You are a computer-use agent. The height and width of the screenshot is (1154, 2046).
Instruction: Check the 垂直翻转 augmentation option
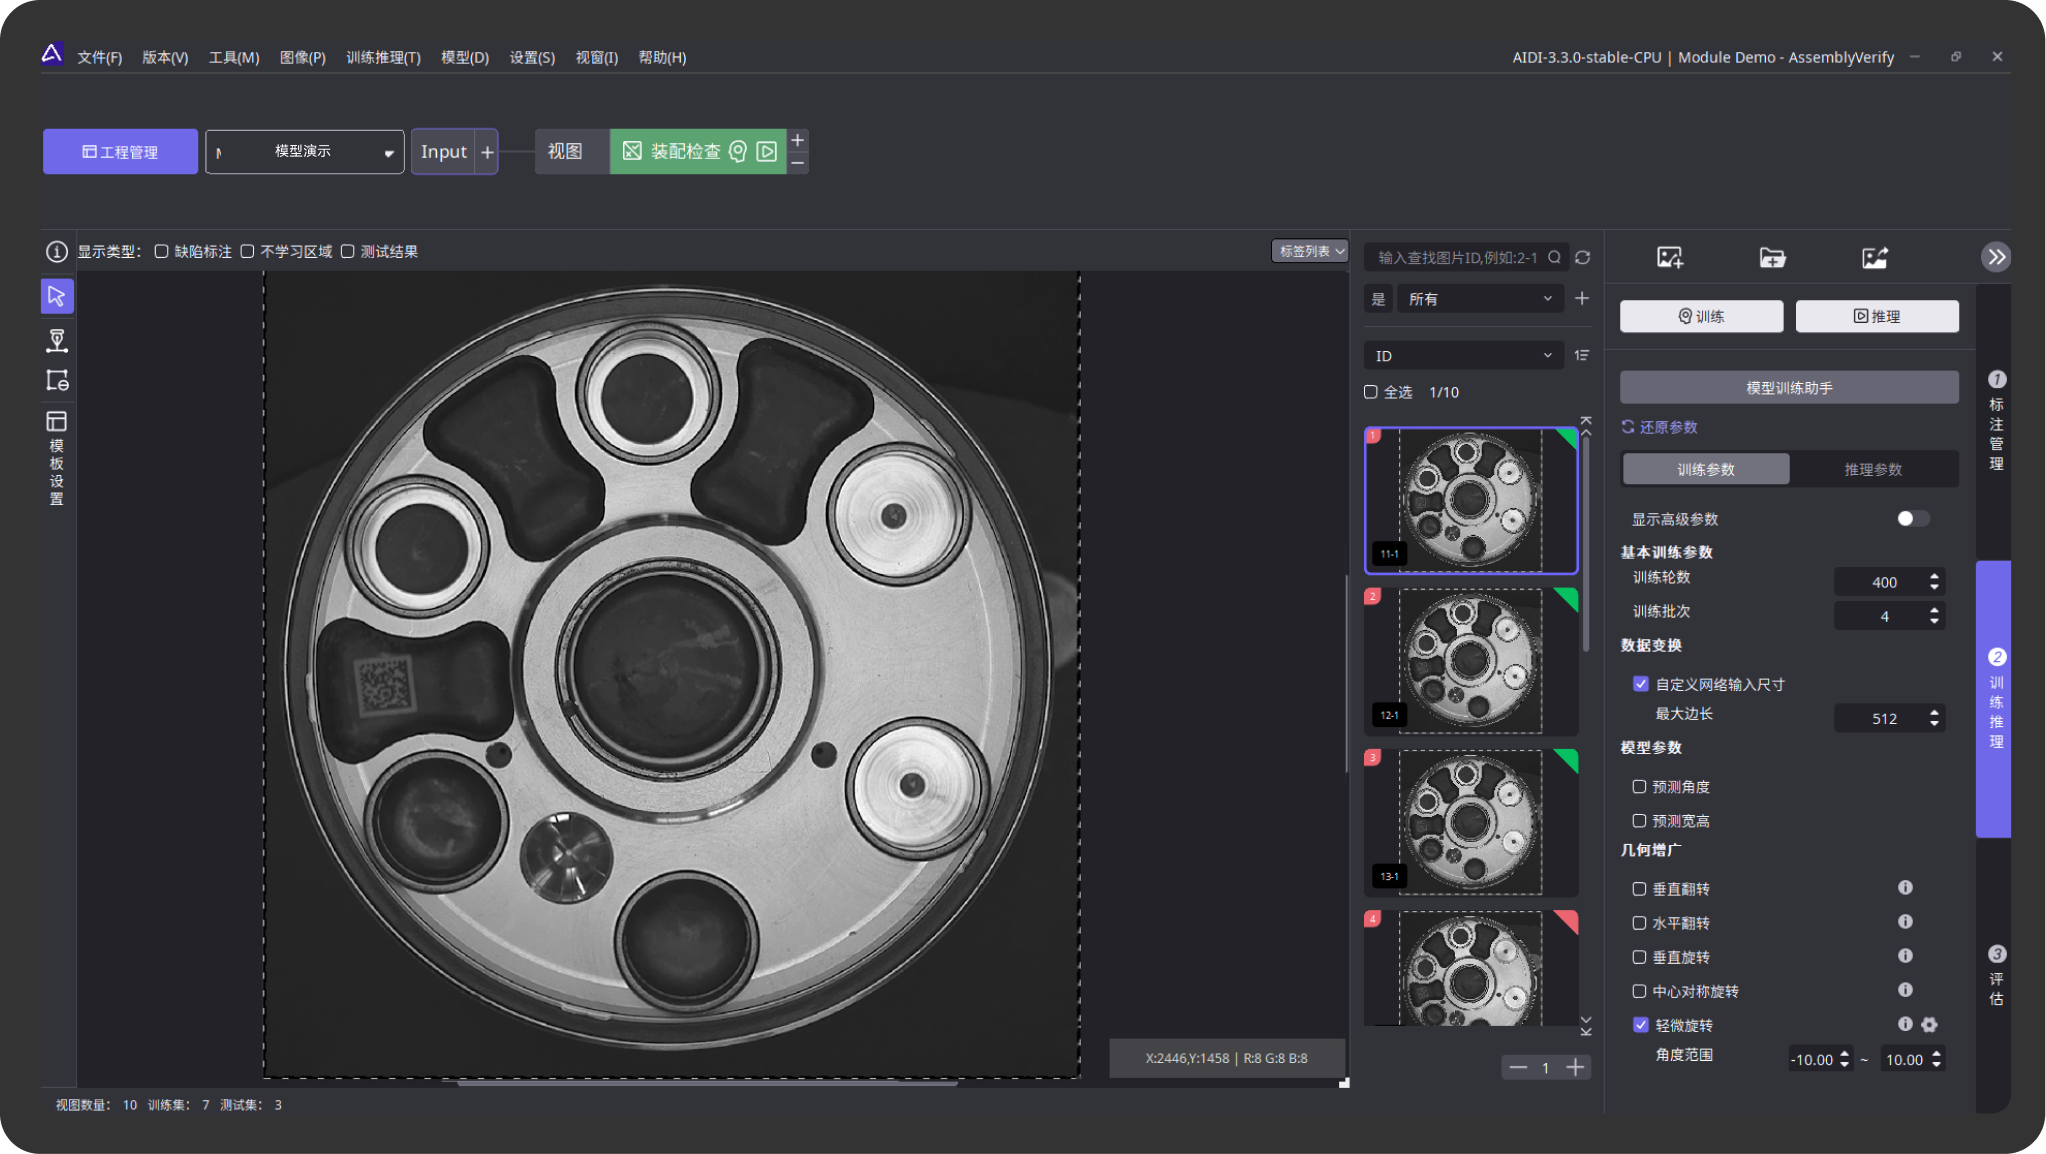pos(1639,888)
